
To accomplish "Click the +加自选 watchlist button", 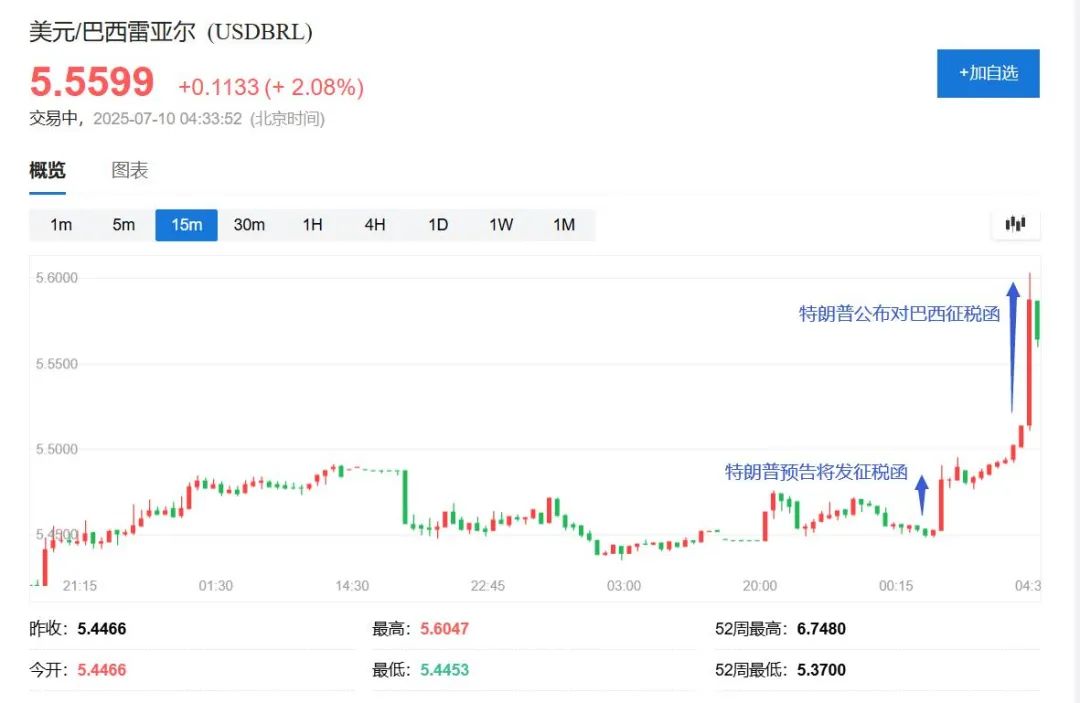I will click(x=988, y=73).
